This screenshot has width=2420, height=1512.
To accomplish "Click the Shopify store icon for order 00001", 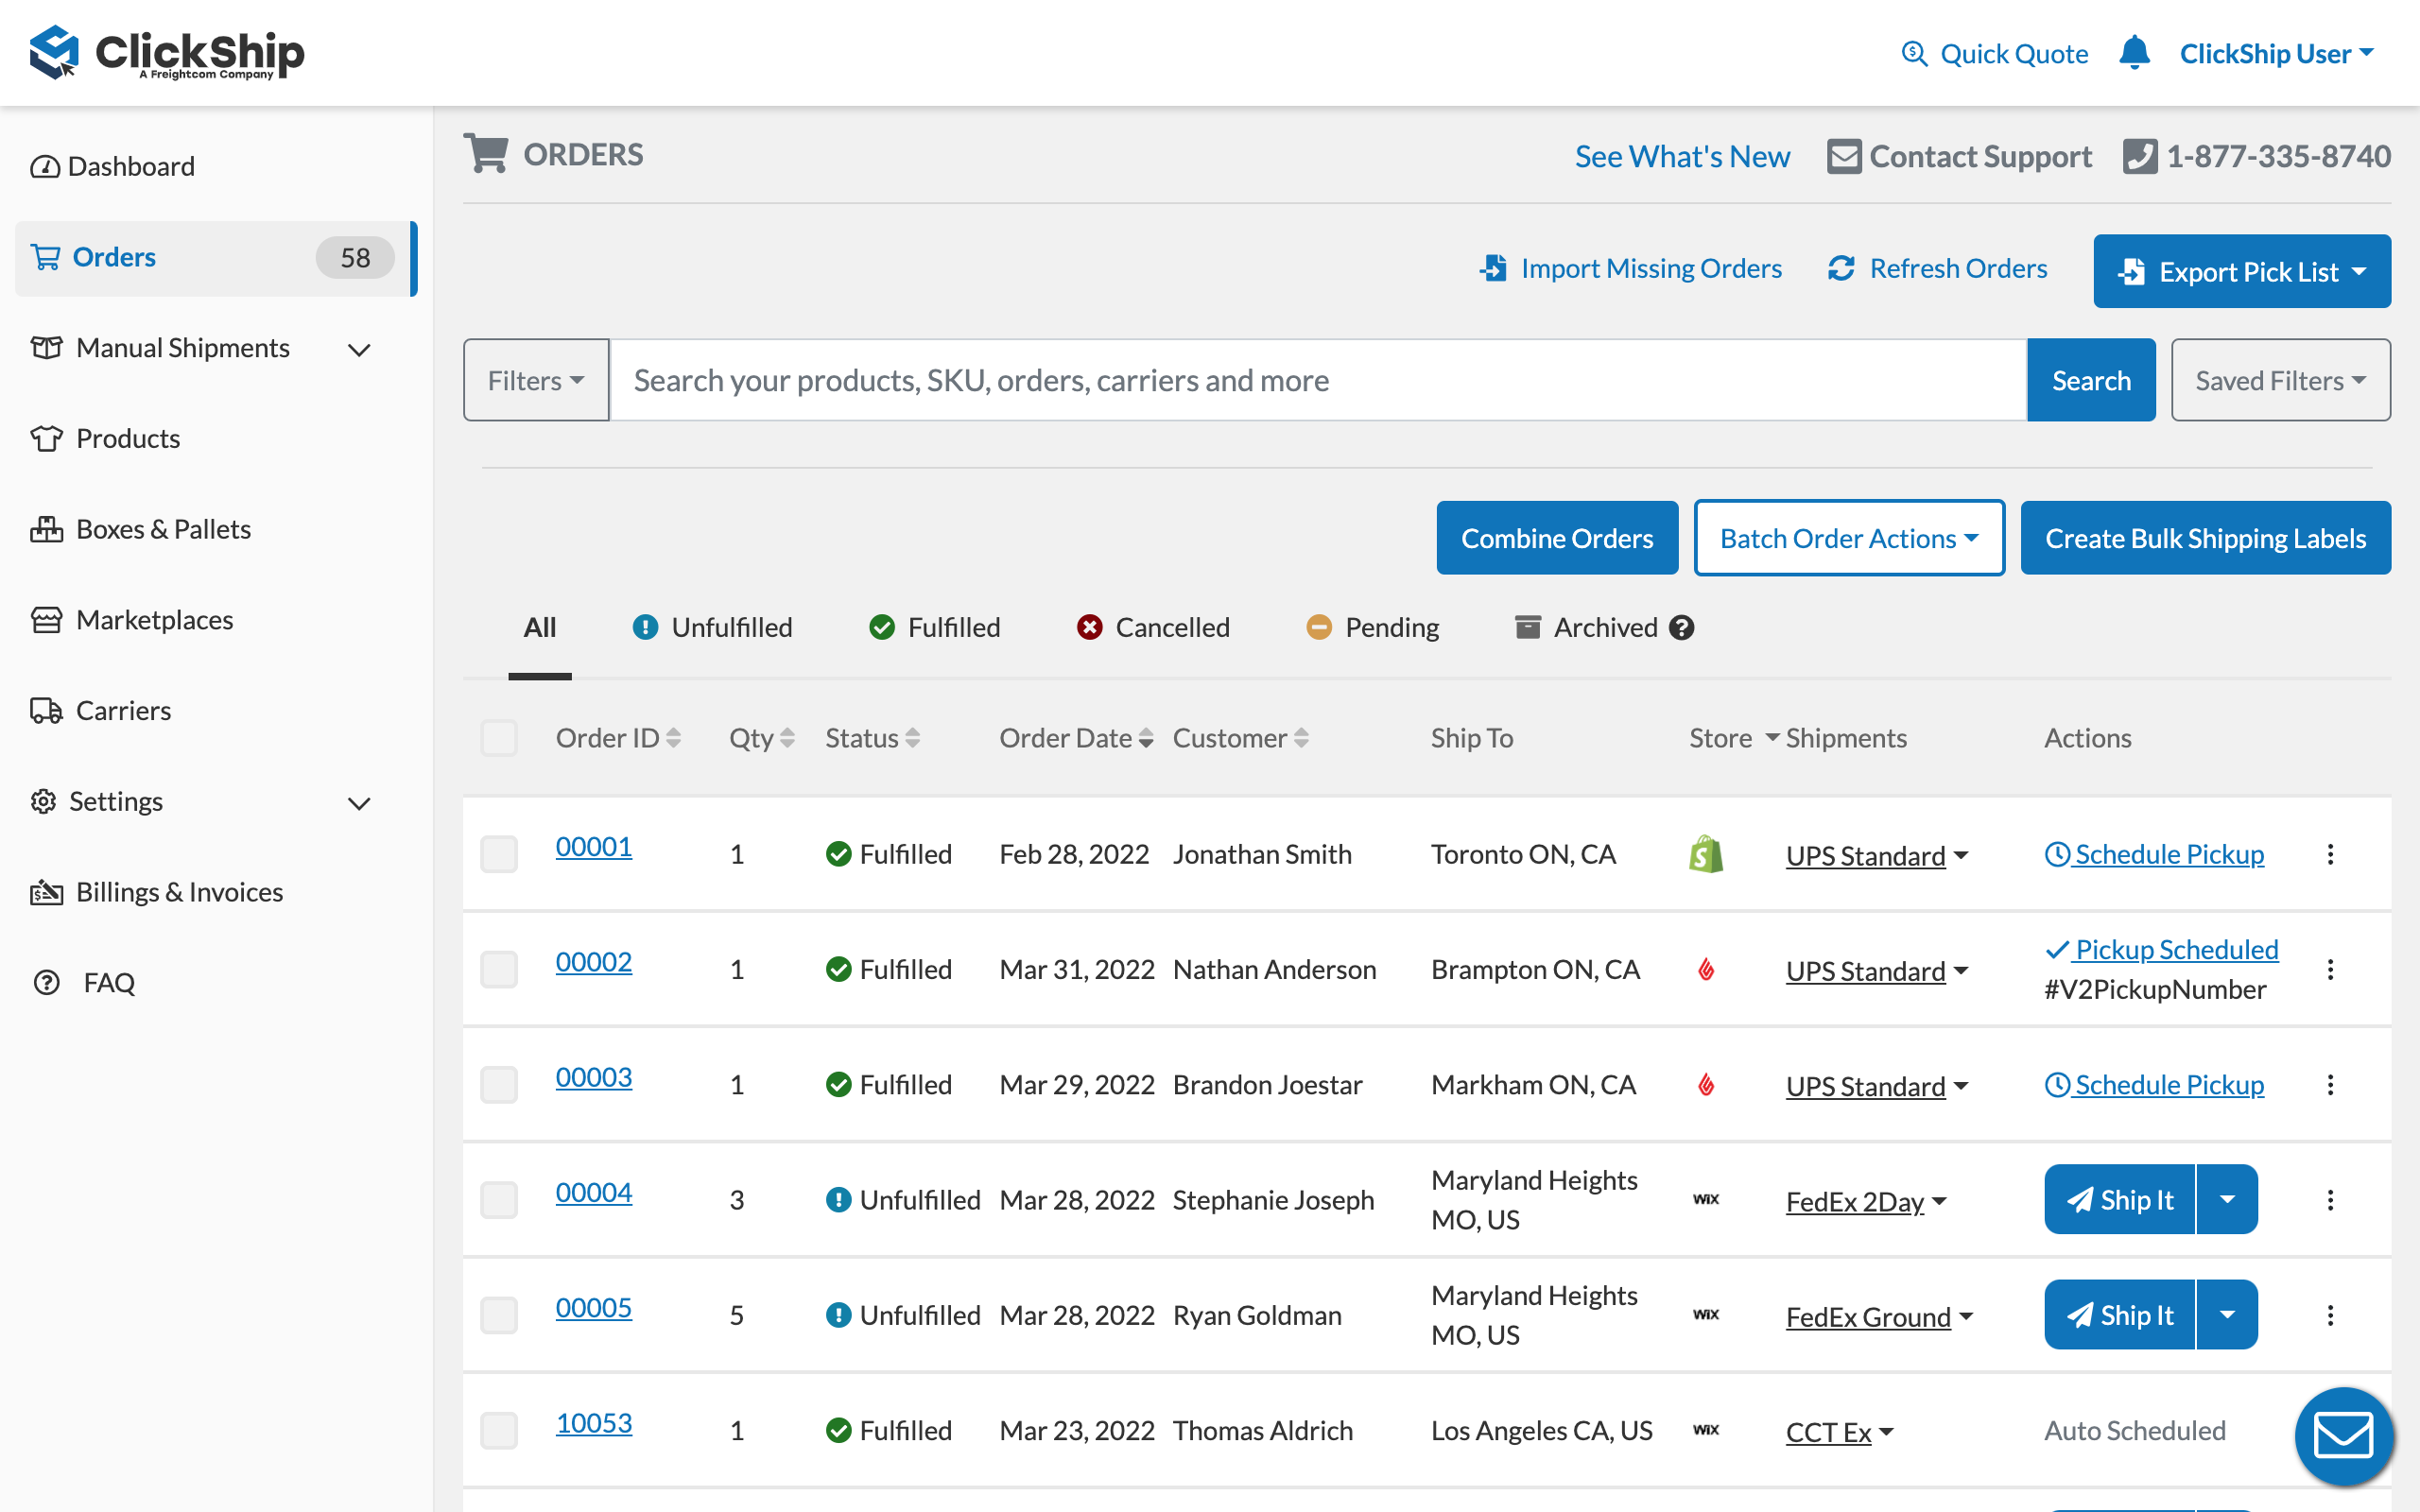I will (x=1706, y=854).
